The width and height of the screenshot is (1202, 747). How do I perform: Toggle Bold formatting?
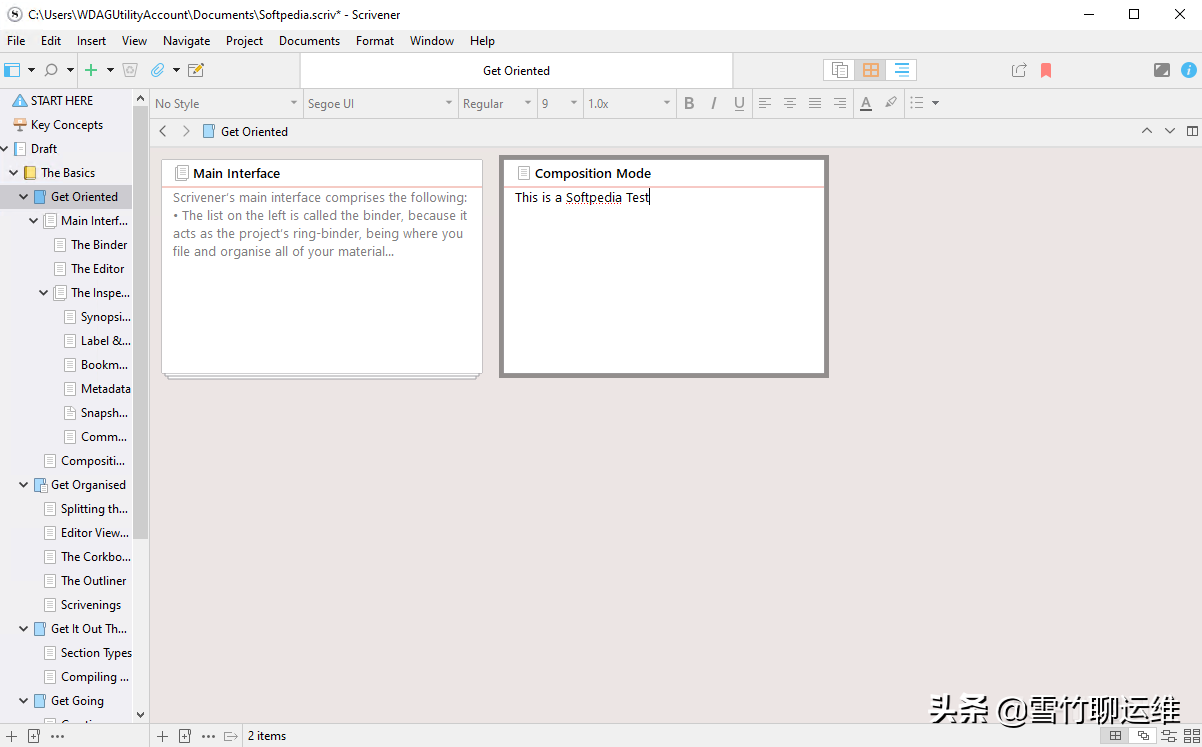689,103
